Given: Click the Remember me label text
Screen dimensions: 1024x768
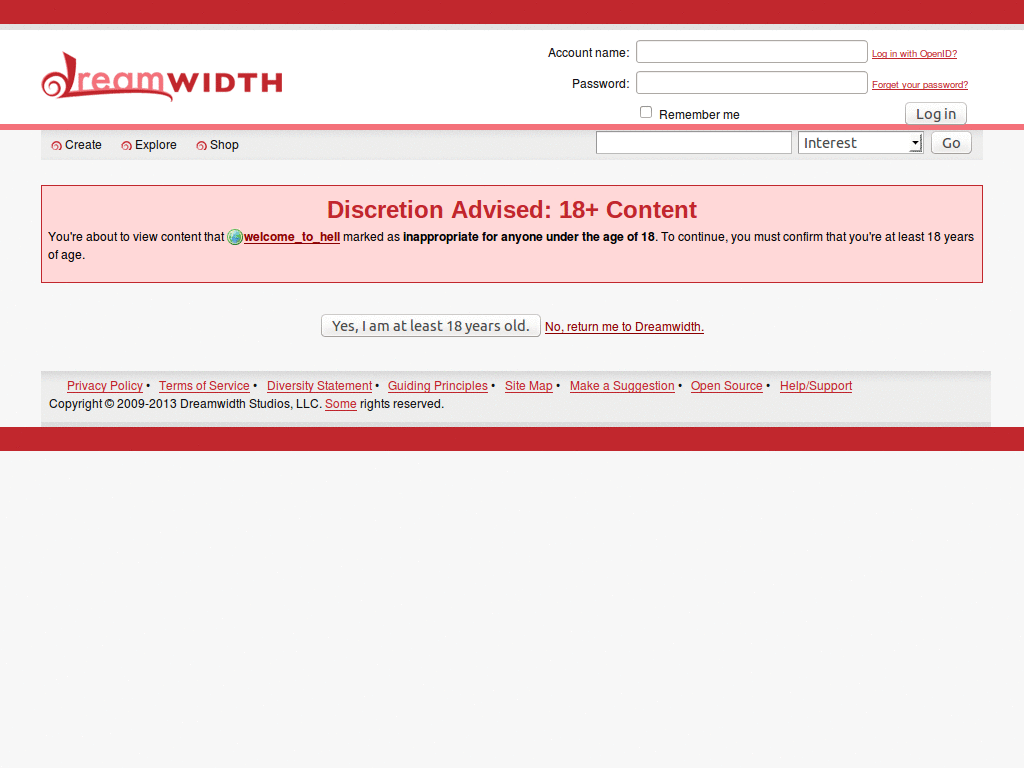Looking at the screenshot, I should (x=699, y=115).
